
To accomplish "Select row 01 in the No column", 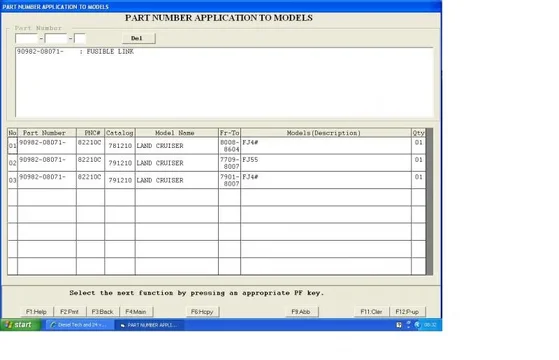I will (12, 146).
